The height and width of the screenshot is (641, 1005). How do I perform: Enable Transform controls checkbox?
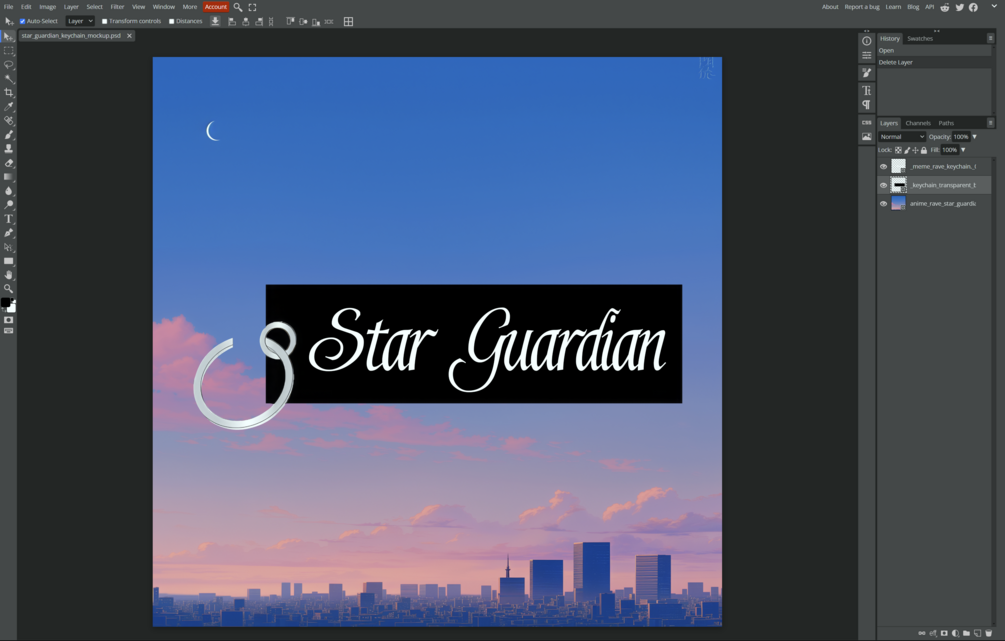coord(104,21)
